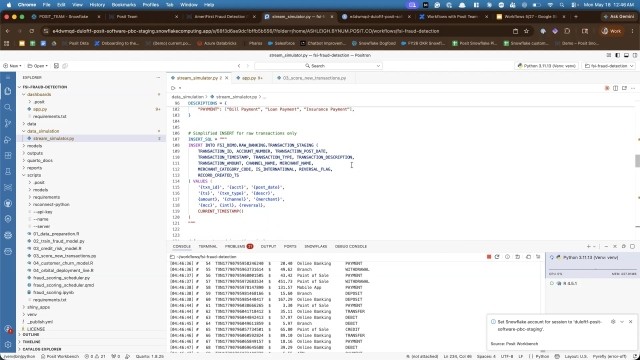Click the bookmark star in address bar
640x360 pixels.
click(526, 31)
